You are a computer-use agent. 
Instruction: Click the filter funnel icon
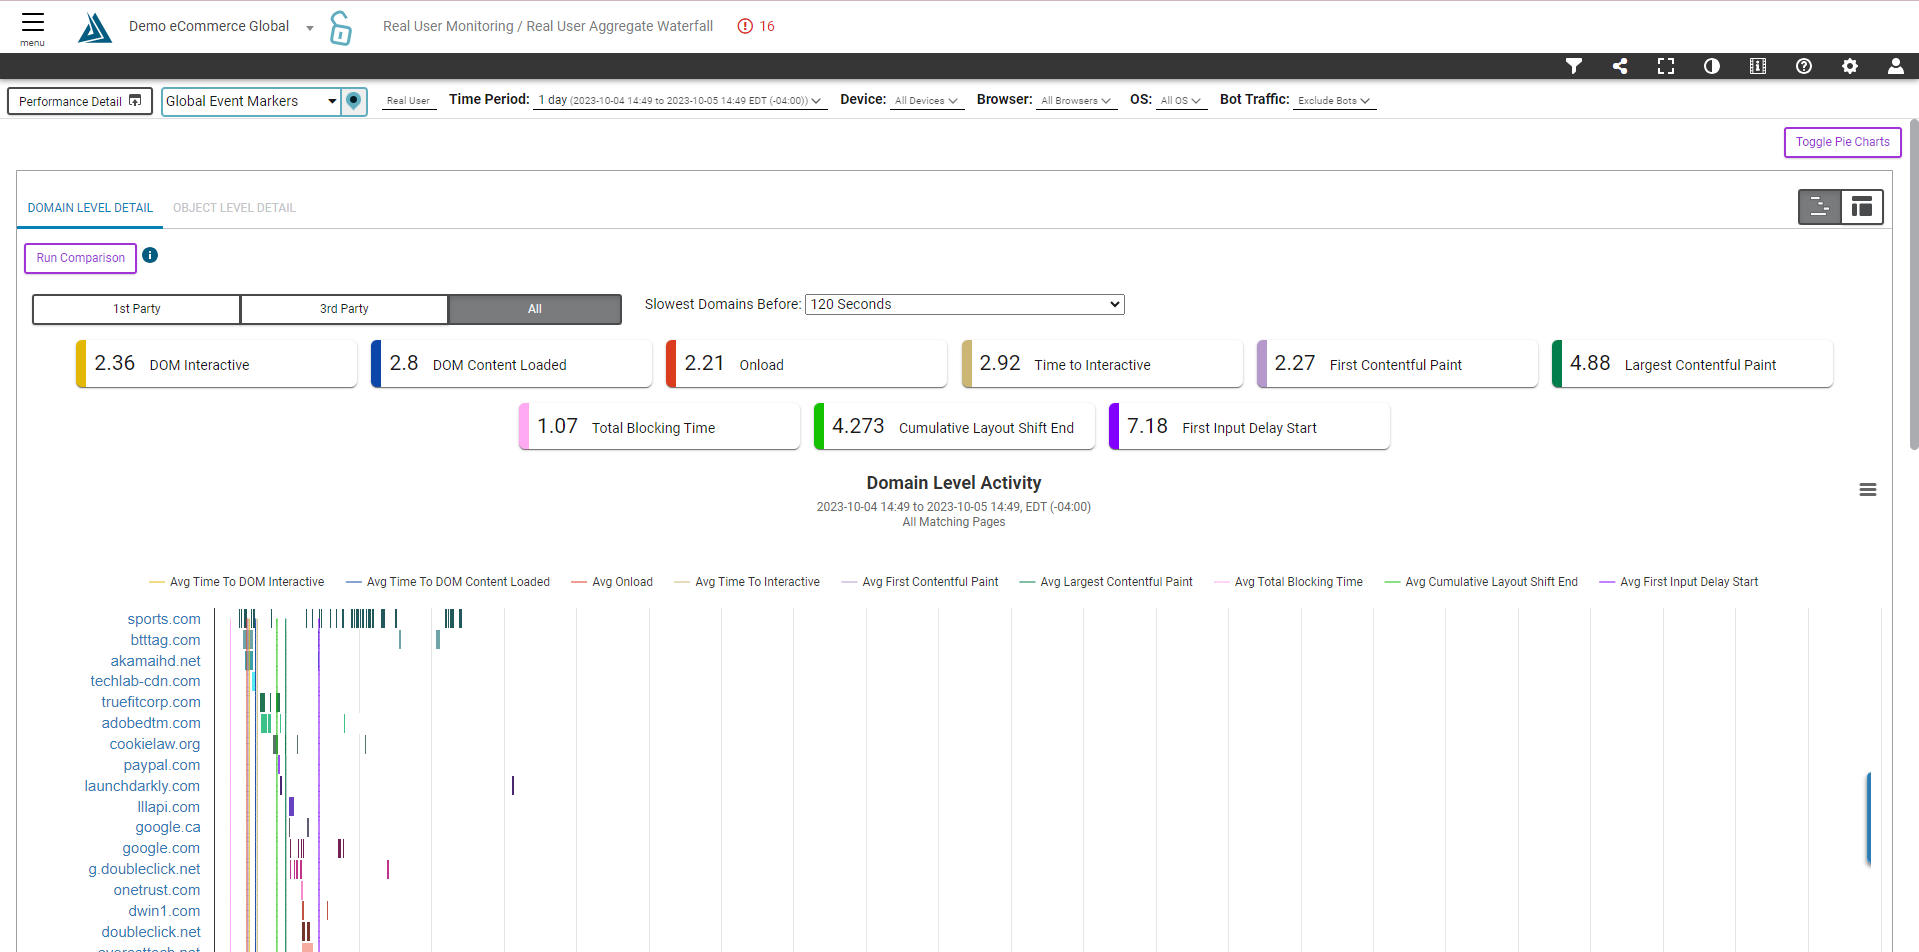[x=1573, y=66]
